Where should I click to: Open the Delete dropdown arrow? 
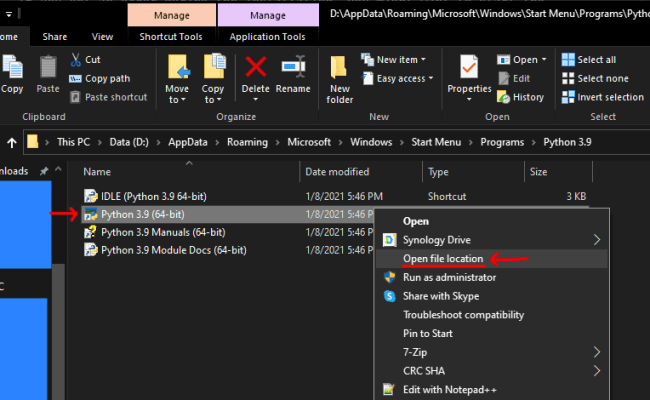click(255, 99)
